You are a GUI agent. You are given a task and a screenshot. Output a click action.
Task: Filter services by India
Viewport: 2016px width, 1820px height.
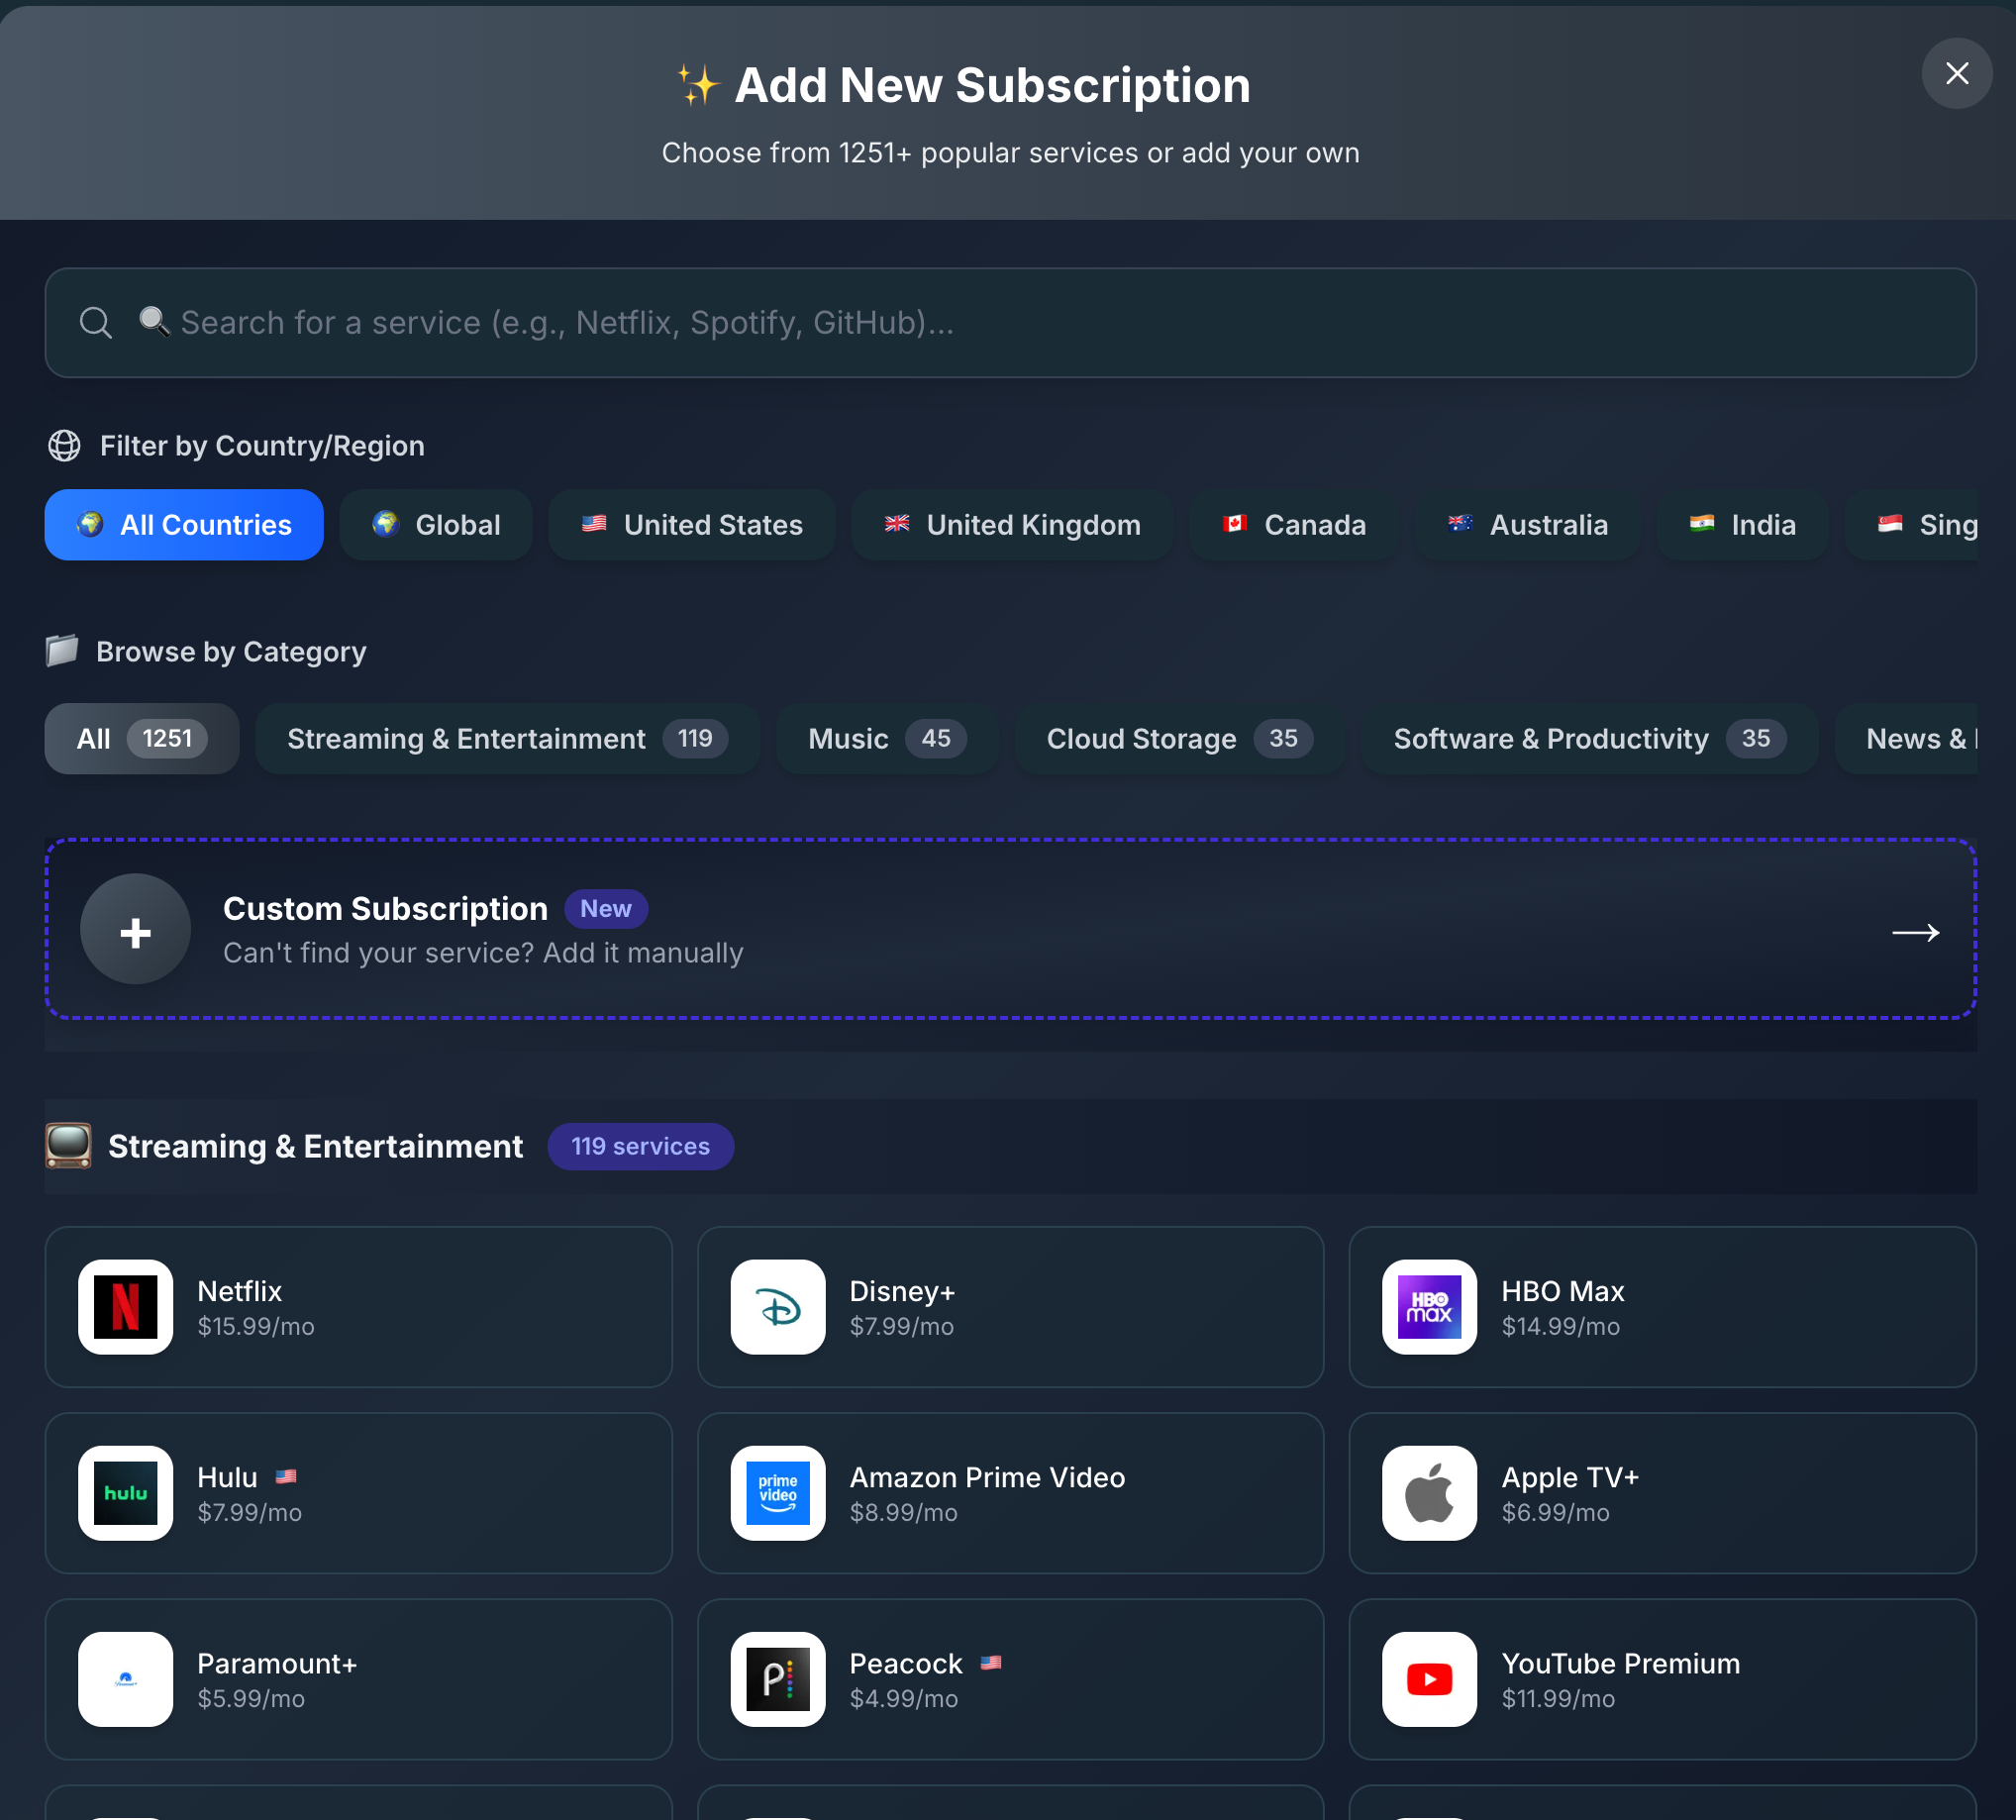pyautogui.click(x=1742, y=524)
